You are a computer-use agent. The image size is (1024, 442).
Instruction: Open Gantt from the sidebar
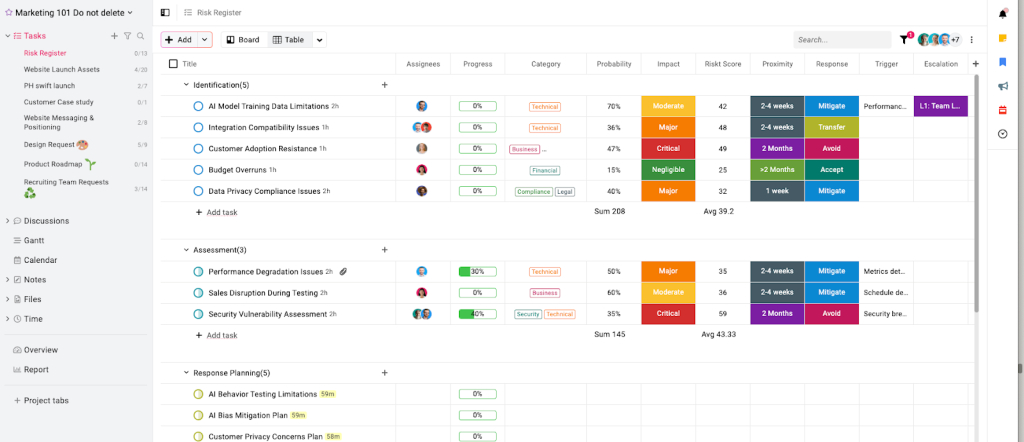point(34,240)
